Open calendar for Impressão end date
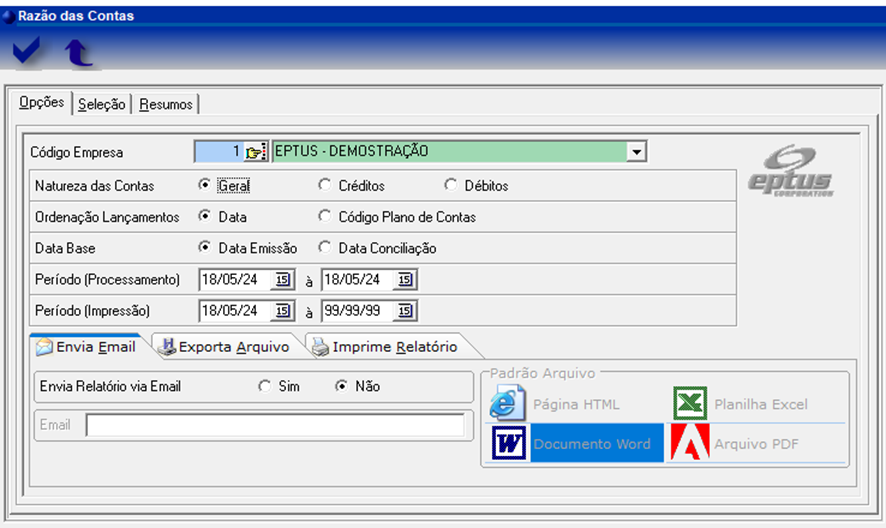 pyautogui.click(x=405, y=311)
